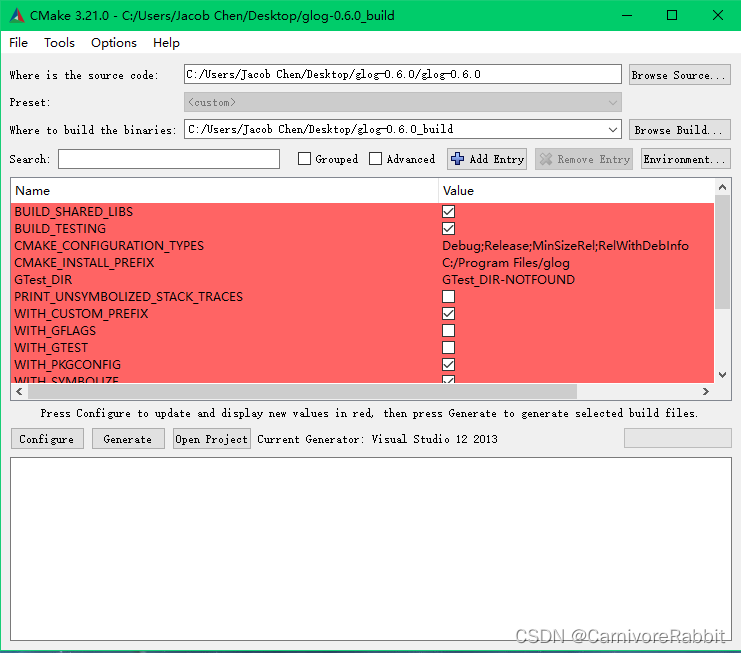Enable the Advanced checkbox
Viewport: 741px width, 653px height.
[x=375, y=159]
